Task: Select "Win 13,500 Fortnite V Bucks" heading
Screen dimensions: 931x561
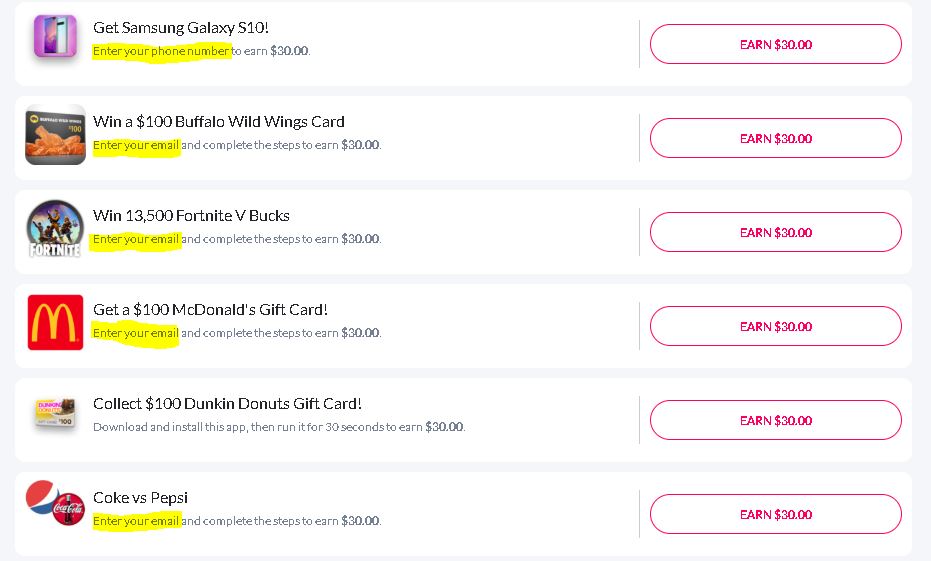Action: click(x=191, y=215)
